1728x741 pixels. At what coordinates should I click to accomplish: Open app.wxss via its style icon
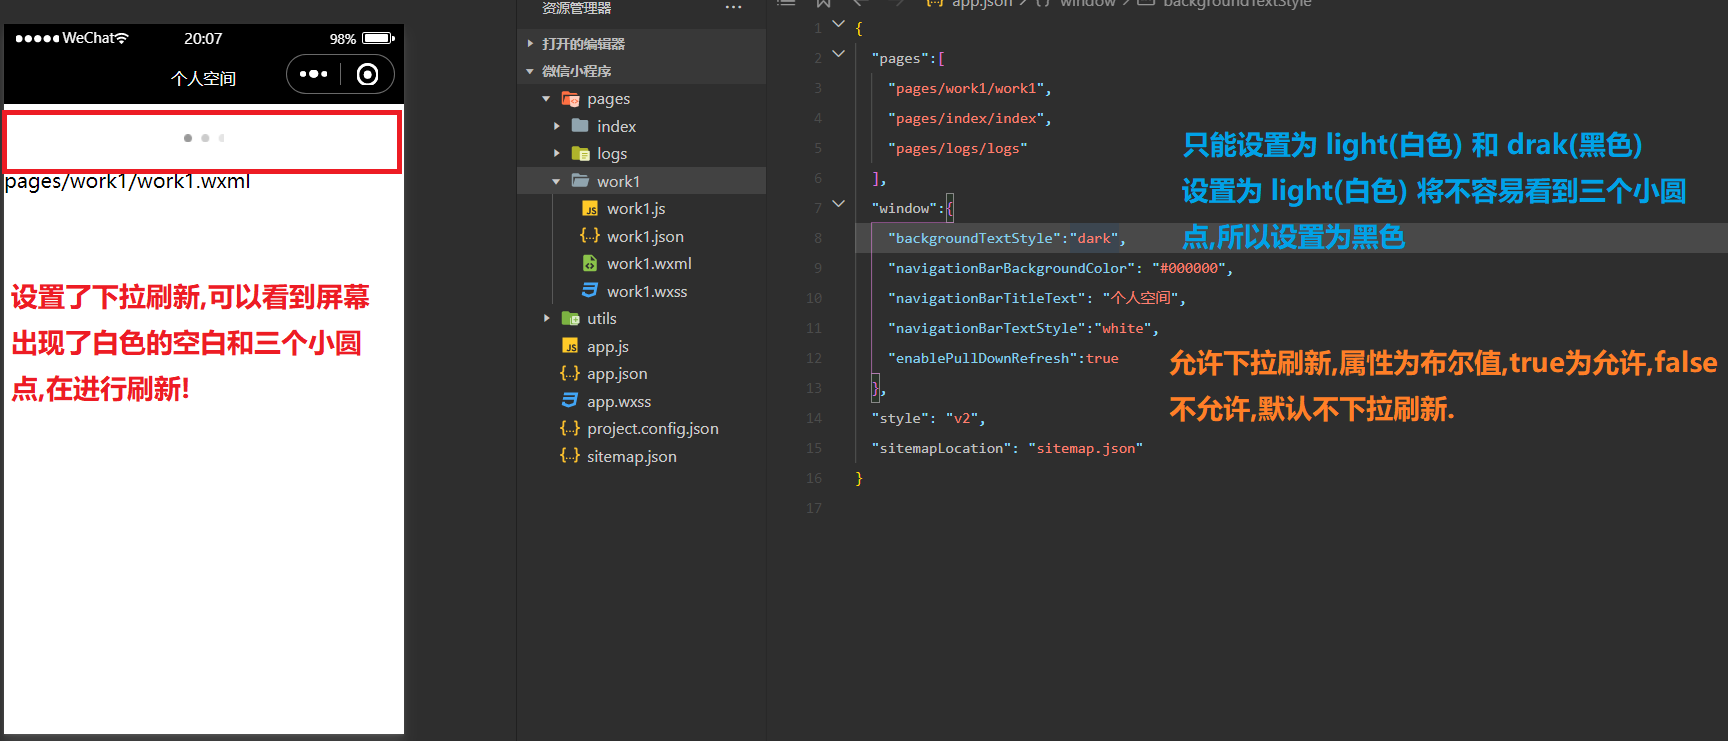[570, 401]
